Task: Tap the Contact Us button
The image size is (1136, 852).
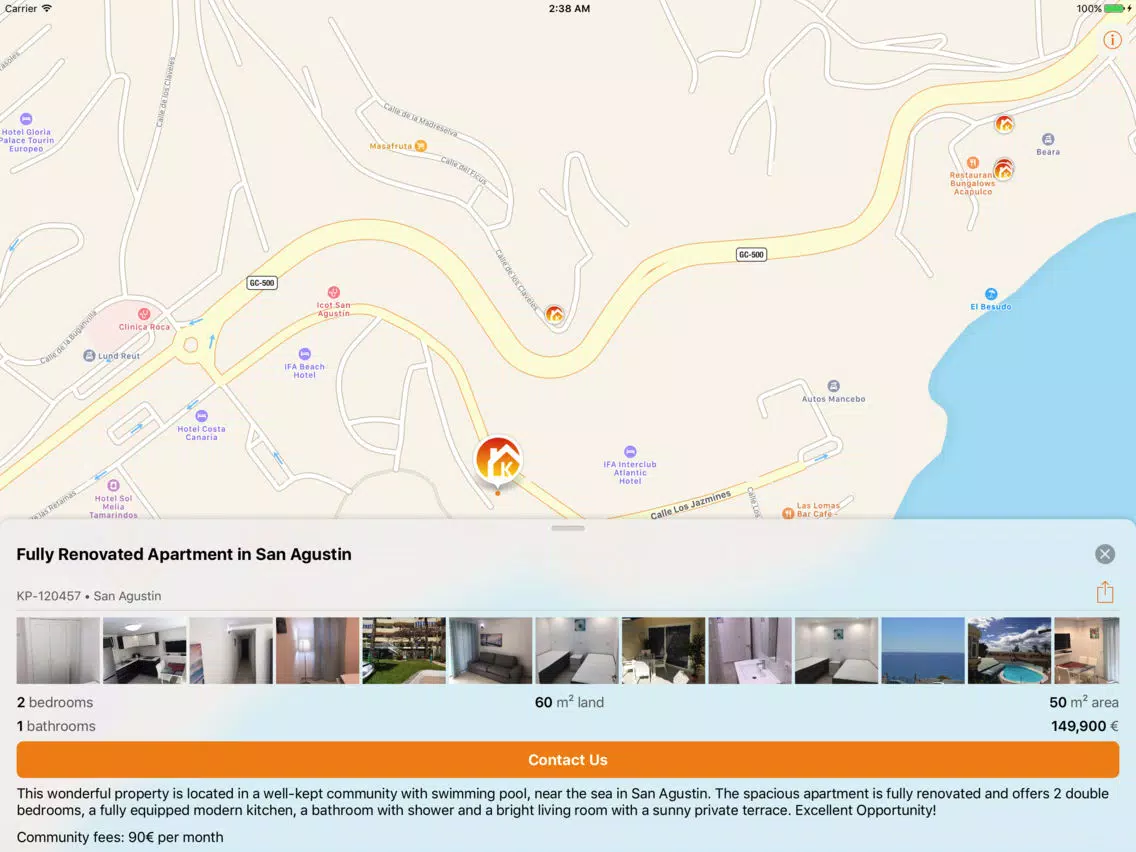Action: [568, 760]
